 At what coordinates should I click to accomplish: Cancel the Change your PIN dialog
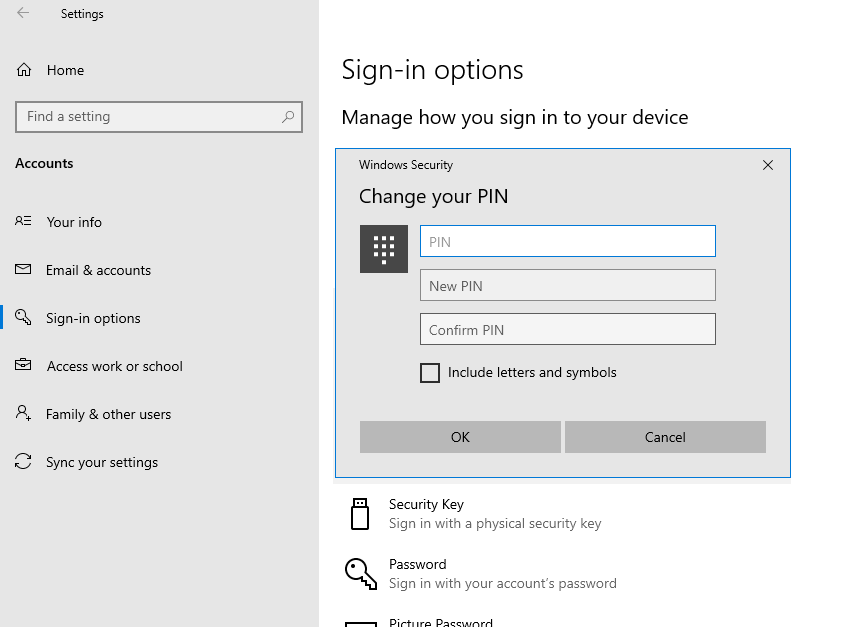tap(665, 437)
